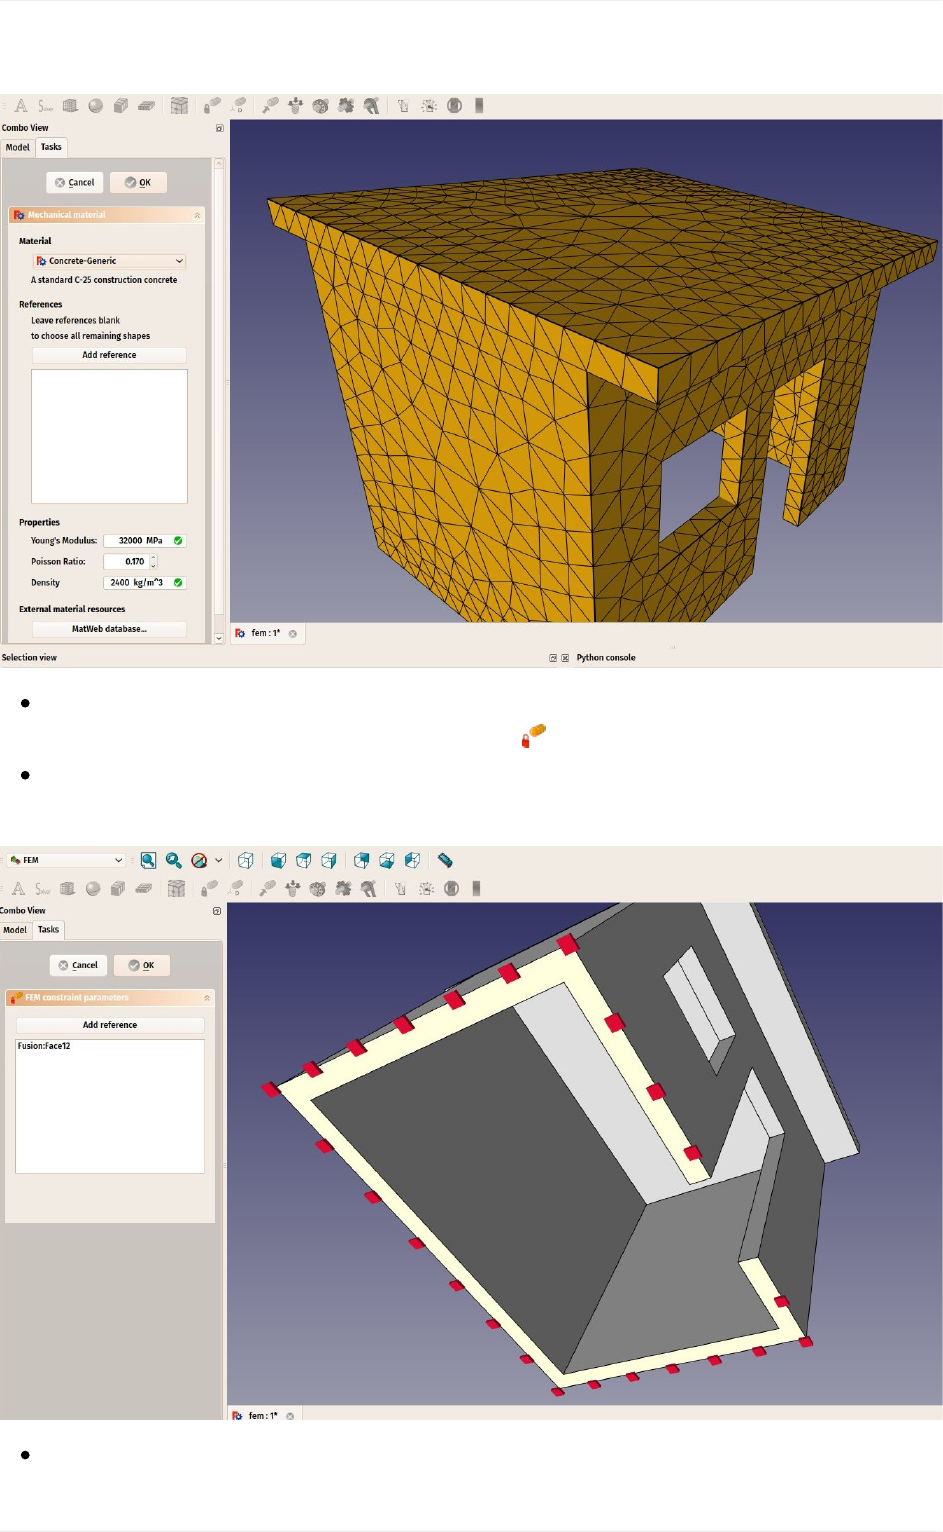This screenshot has height=1532, width=943.
Task: Open the draw style dropdown arrow
Action: (218, 860)
